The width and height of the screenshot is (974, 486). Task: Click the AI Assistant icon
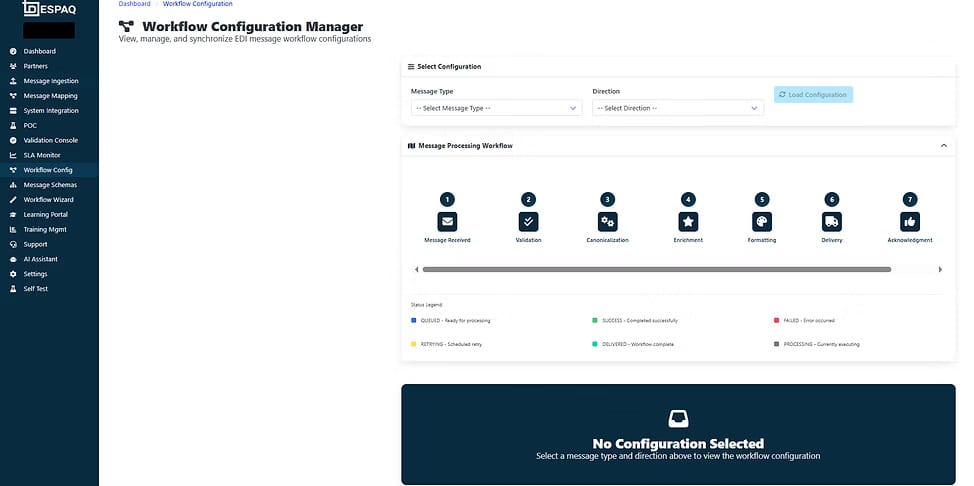coord(13,259)
